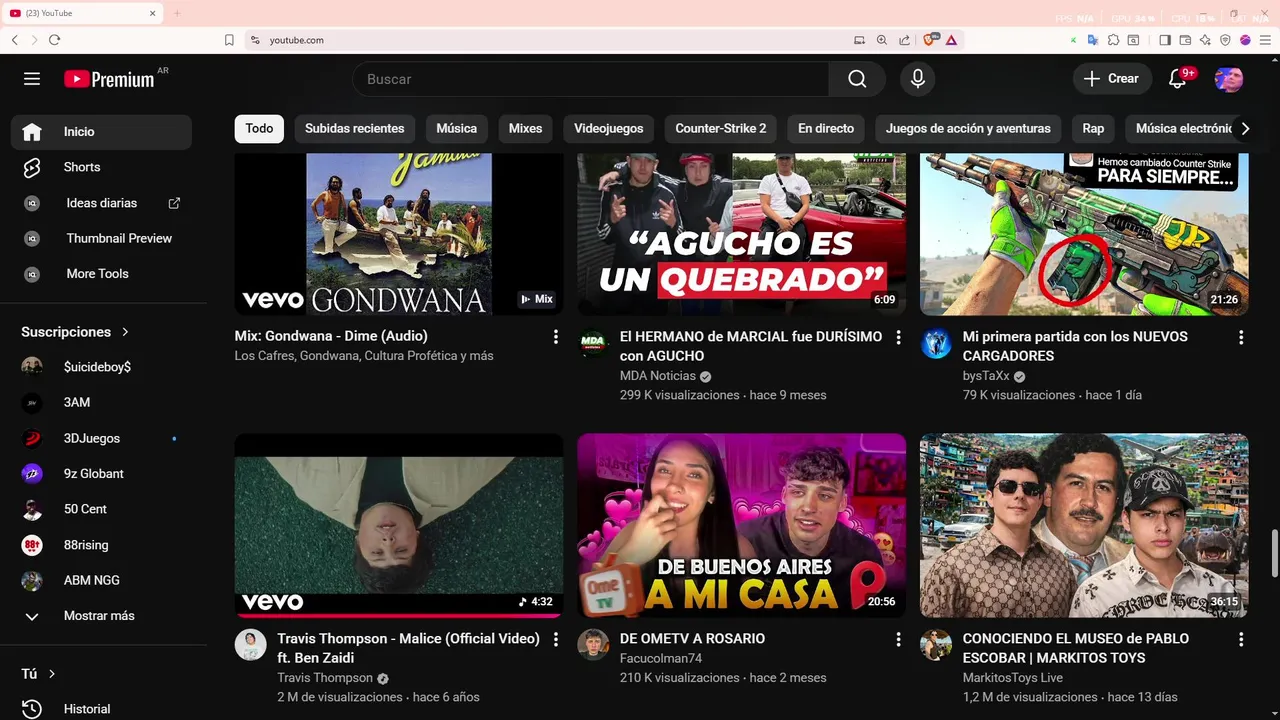Image resolution: width=1280 pixels, height=720 pixels.
Task: Expand Mostrar más subscriptions
Action: (101, 616)
